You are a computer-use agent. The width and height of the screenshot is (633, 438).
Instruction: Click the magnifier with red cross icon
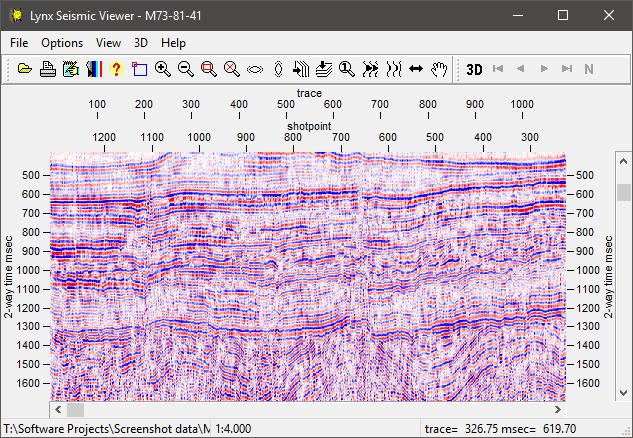232,69
